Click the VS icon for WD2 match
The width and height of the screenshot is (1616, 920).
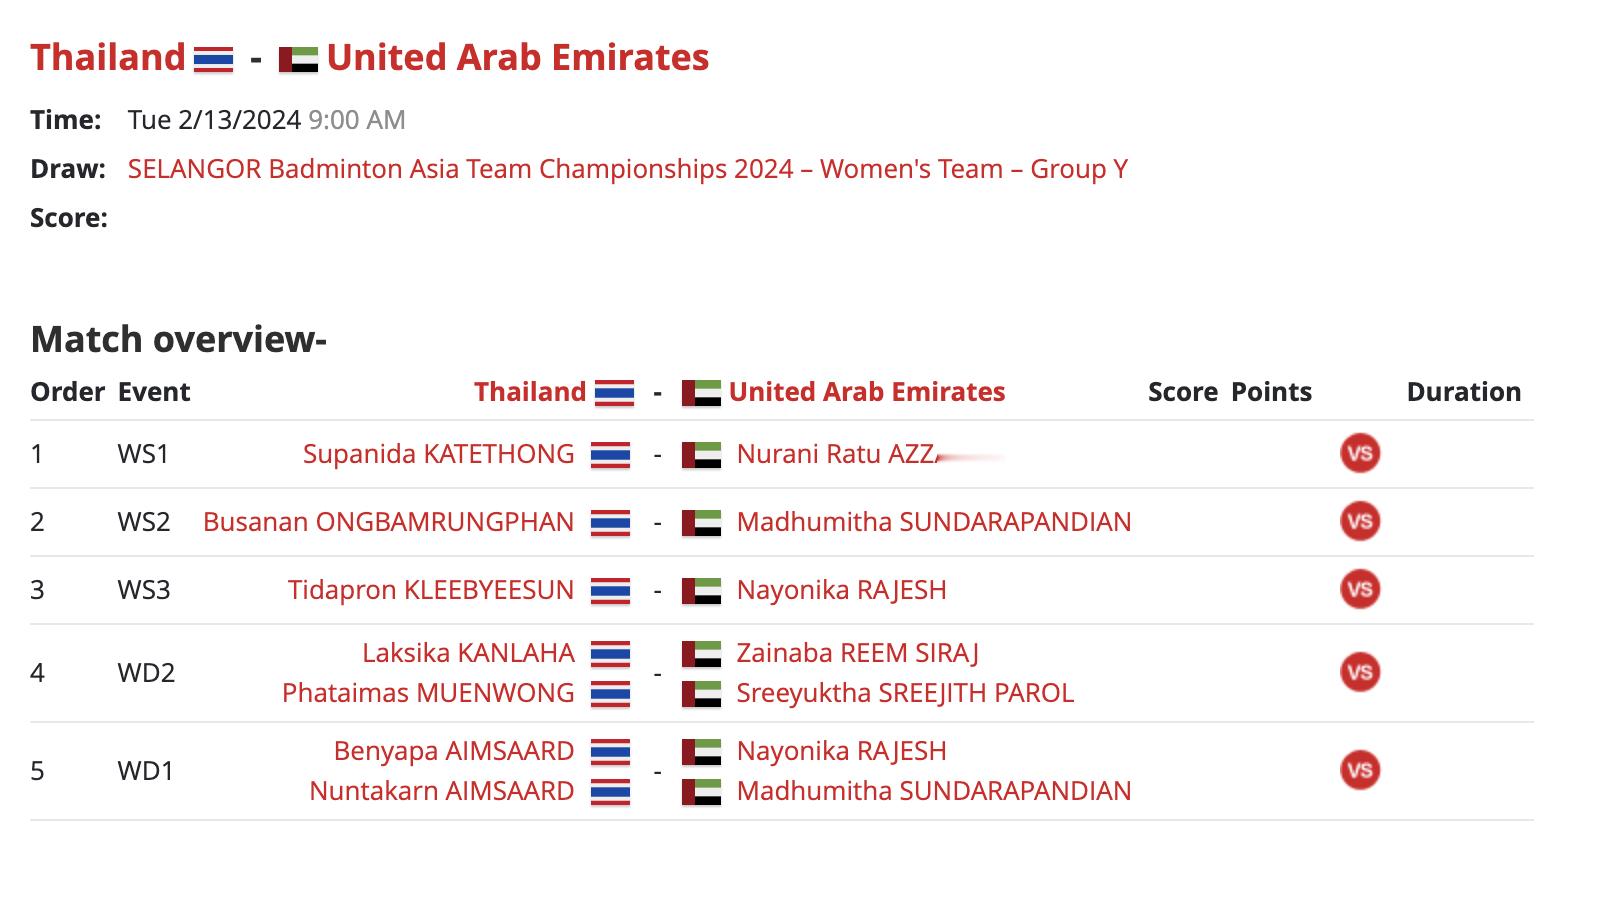click(1360, 672)
